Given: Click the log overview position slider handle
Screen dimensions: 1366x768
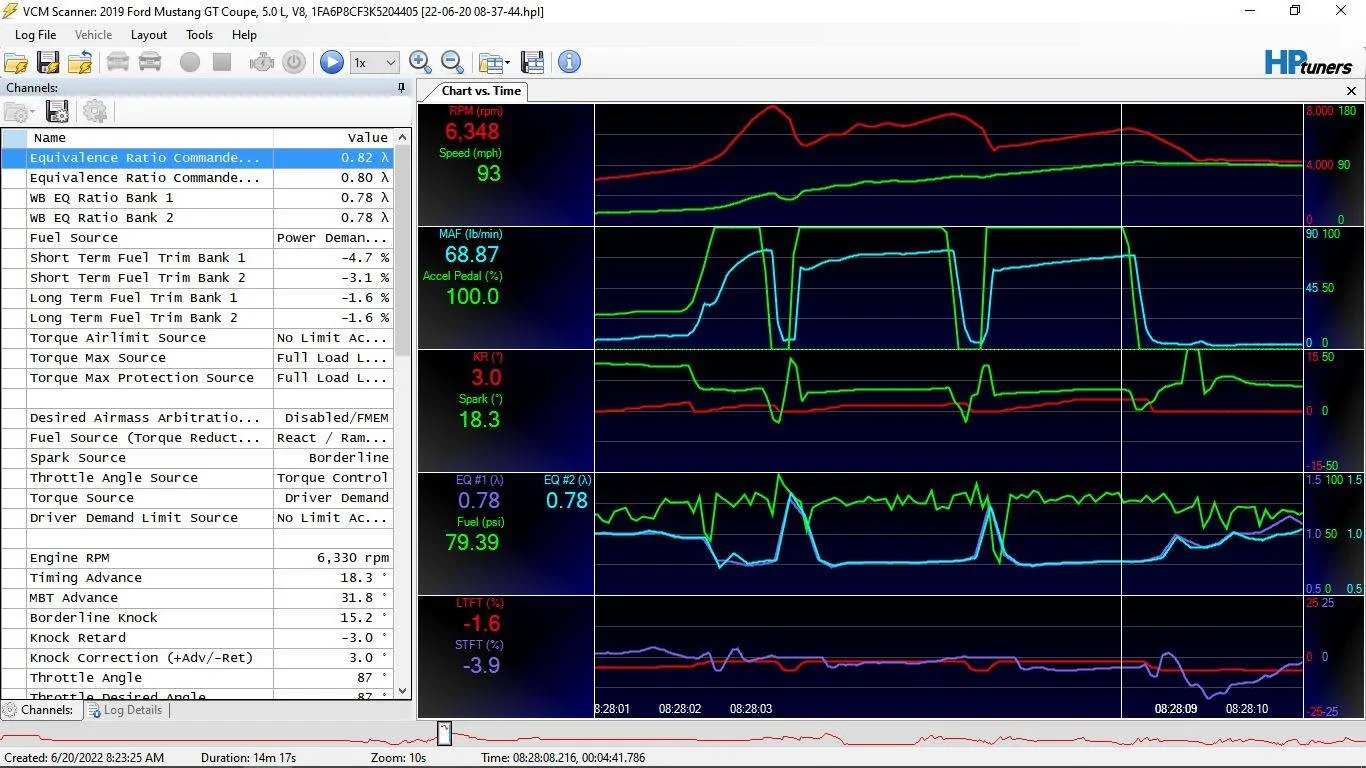Looking at the screenshot, I should pos(445,734).
